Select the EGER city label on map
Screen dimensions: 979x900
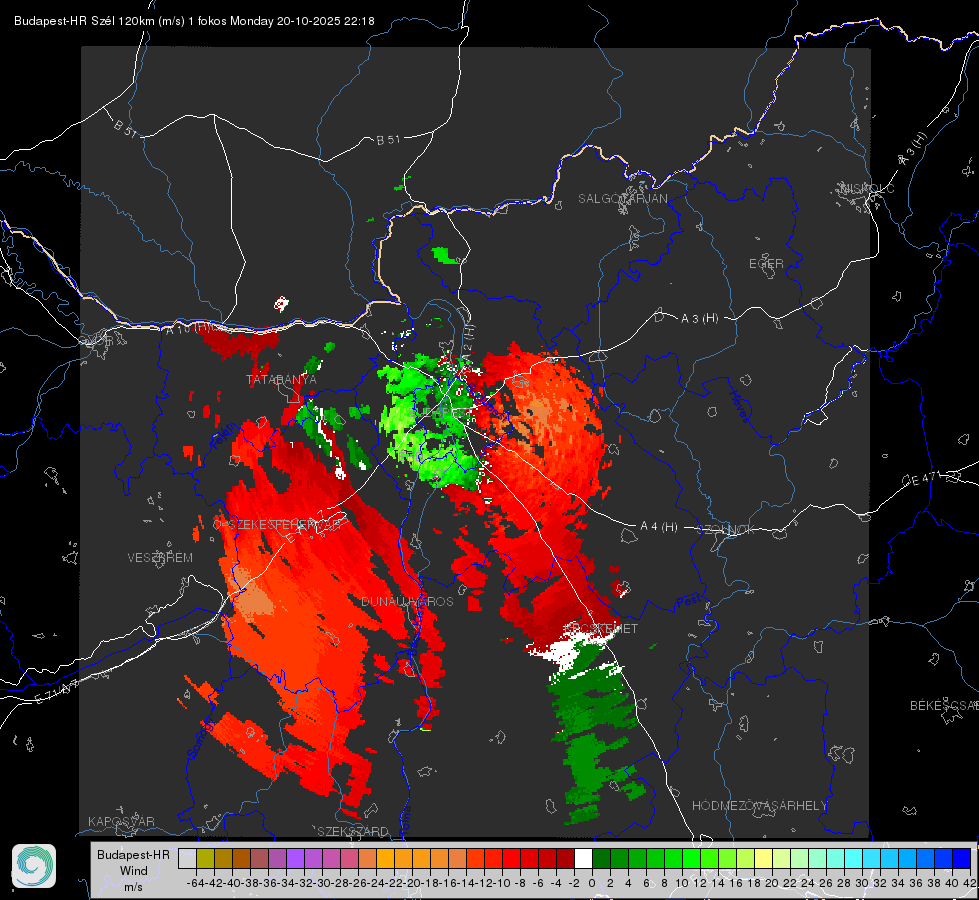766,264
